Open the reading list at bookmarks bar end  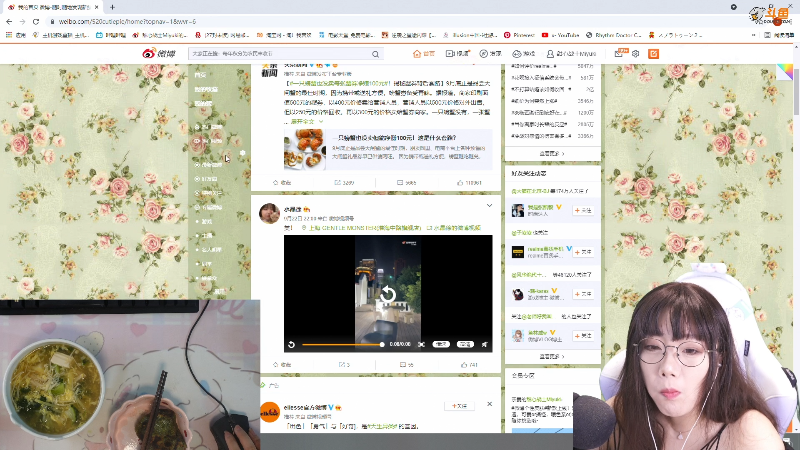778,35
